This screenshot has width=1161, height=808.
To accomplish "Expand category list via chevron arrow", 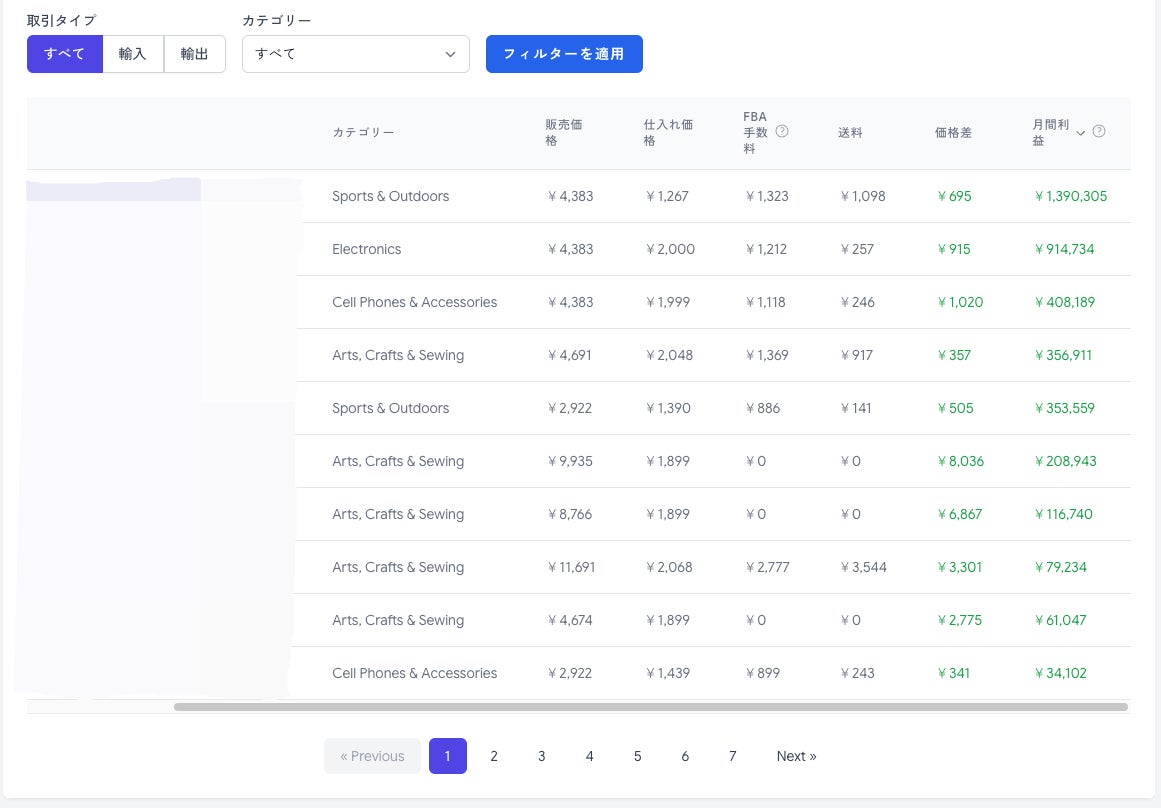I will click(450, 55).
